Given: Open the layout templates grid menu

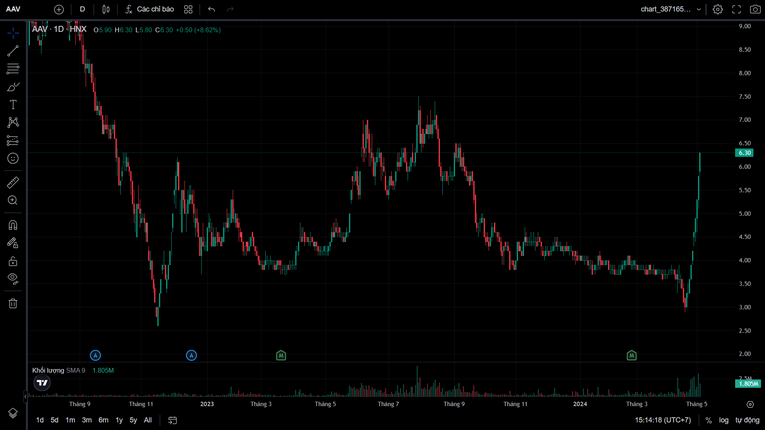Looking at the screenshot, I should click(x=188, y=9).
